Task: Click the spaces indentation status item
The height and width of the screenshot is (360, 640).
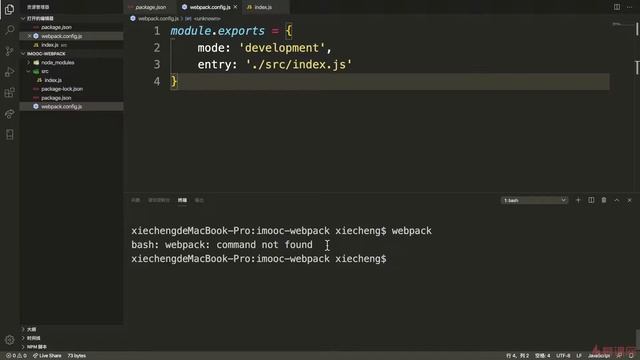Action: (x=542, y=356)
